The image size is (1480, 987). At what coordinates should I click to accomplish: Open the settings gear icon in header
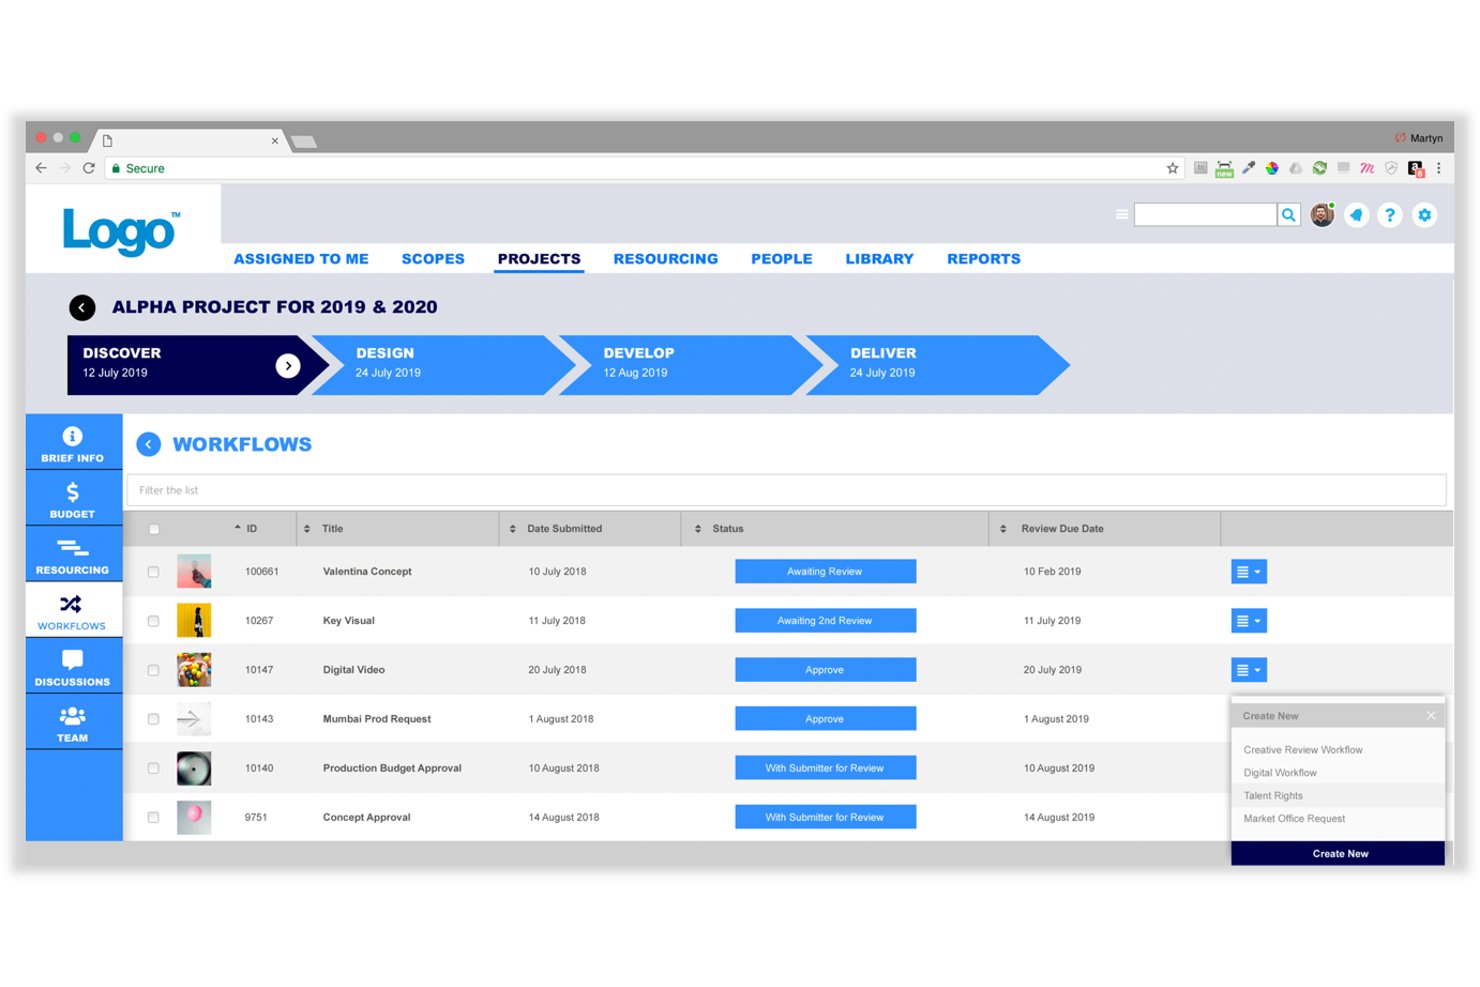pos(1425,215)
